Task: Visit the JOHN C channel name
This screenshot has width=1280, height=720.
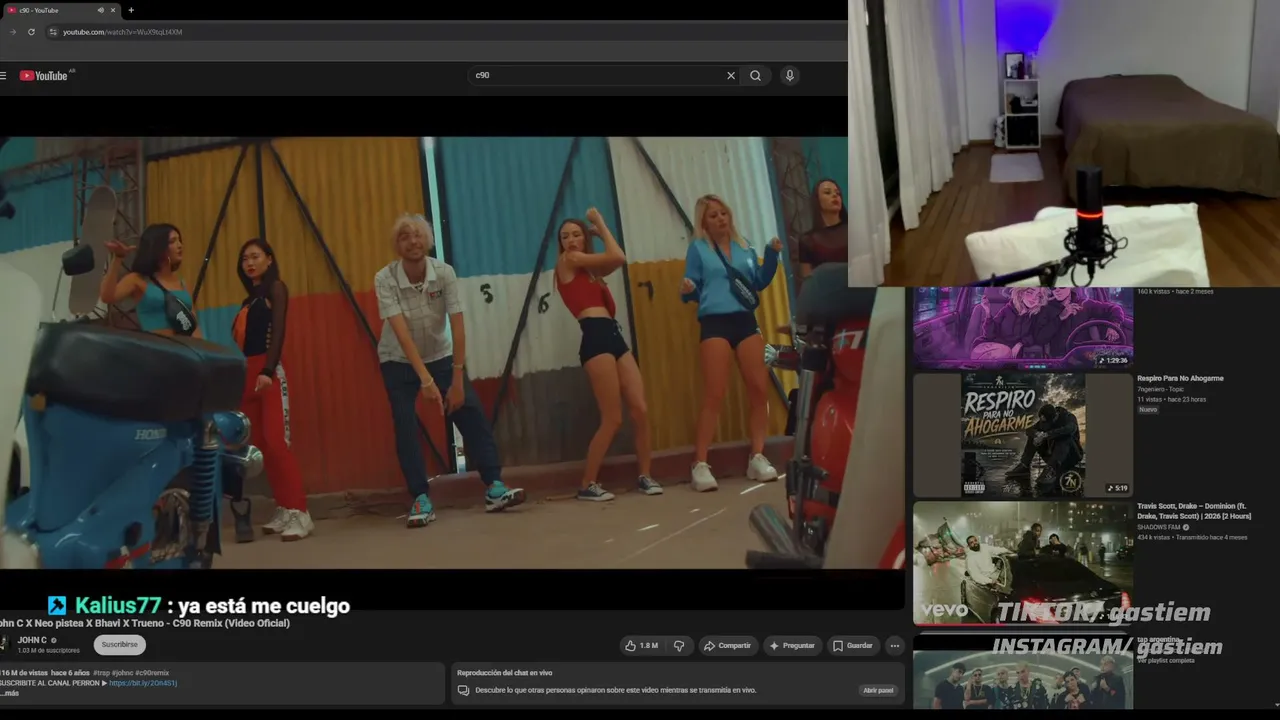Action: 33,640
